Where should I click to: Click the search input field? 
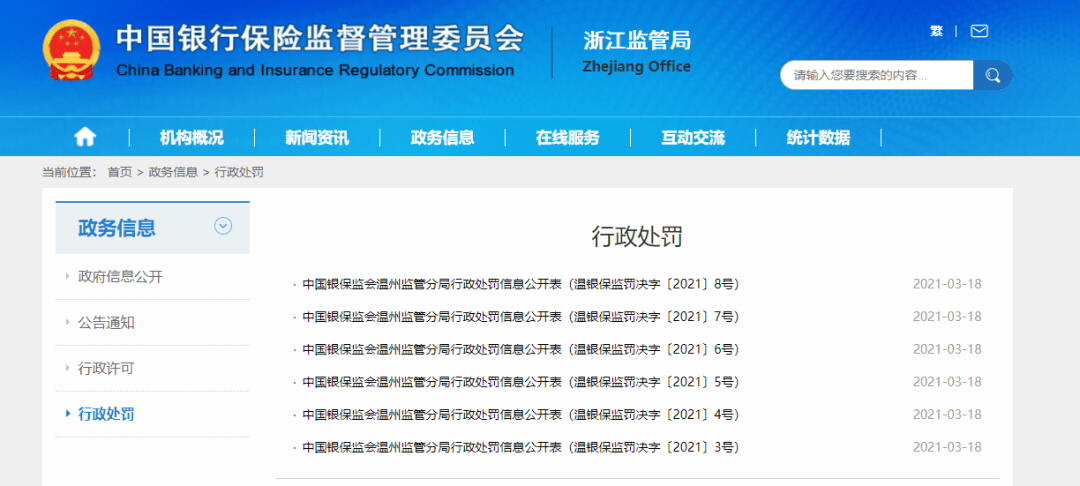[878, 75]
